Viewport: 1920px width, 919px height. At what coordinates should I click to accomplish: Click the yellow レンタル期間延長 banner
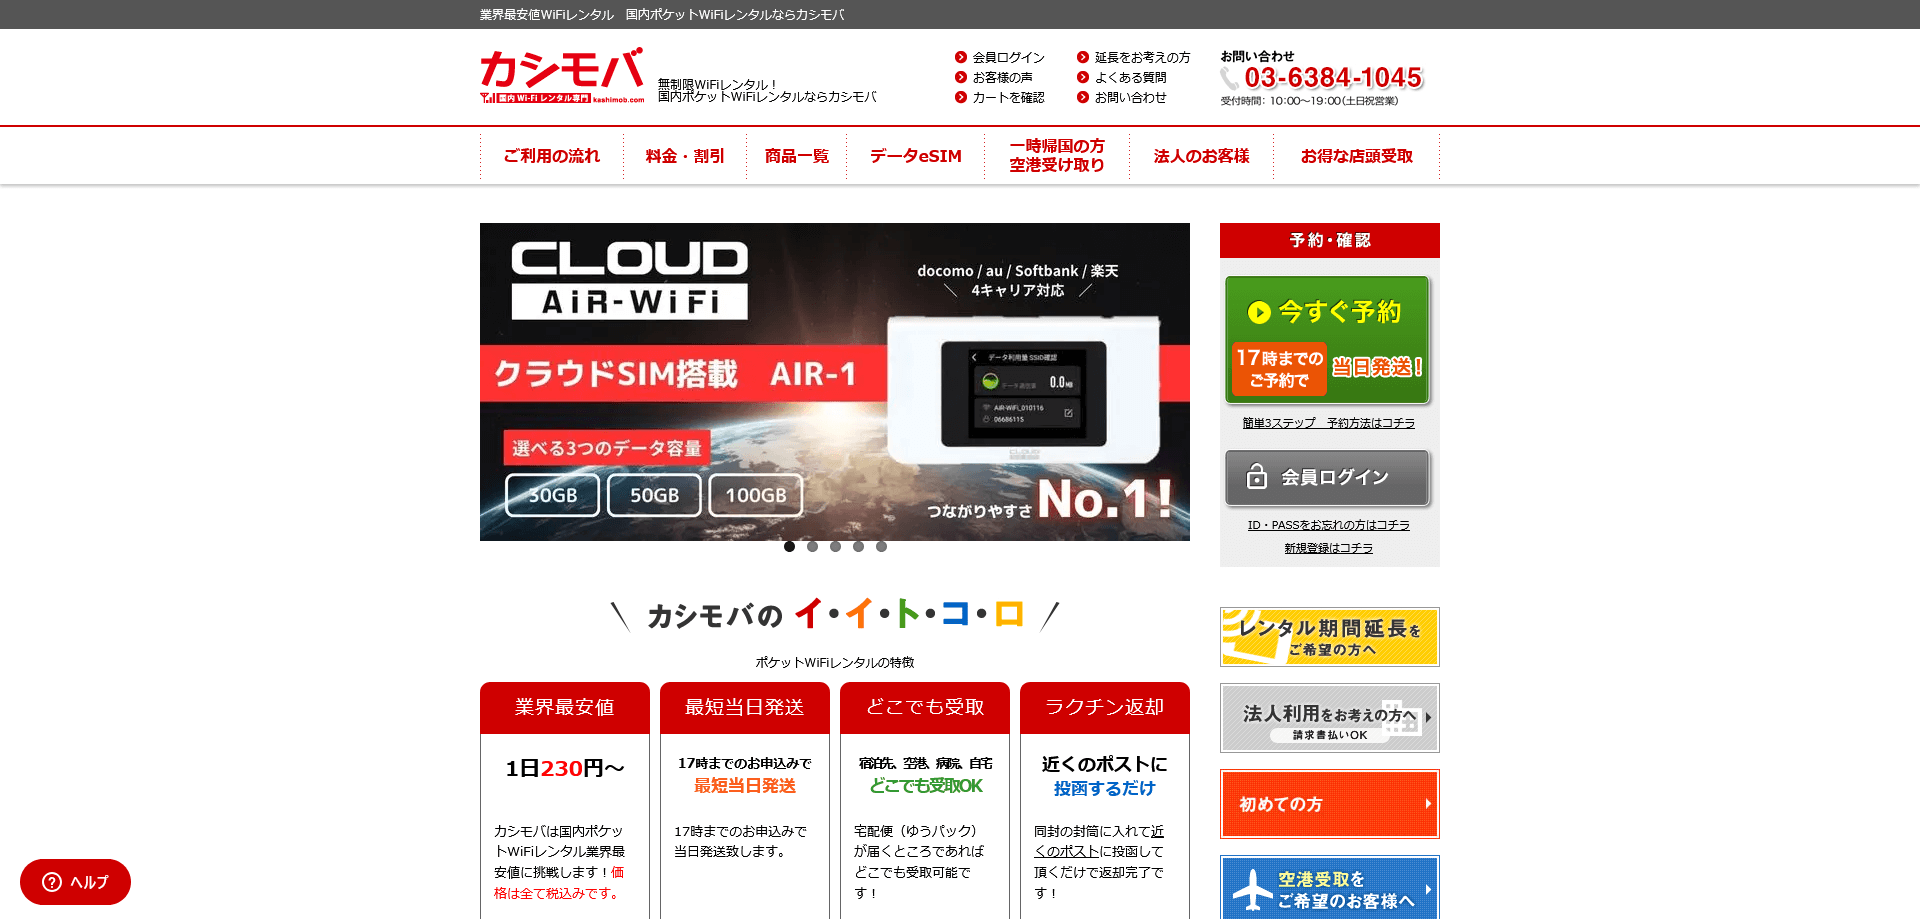tap(1328, 637)
